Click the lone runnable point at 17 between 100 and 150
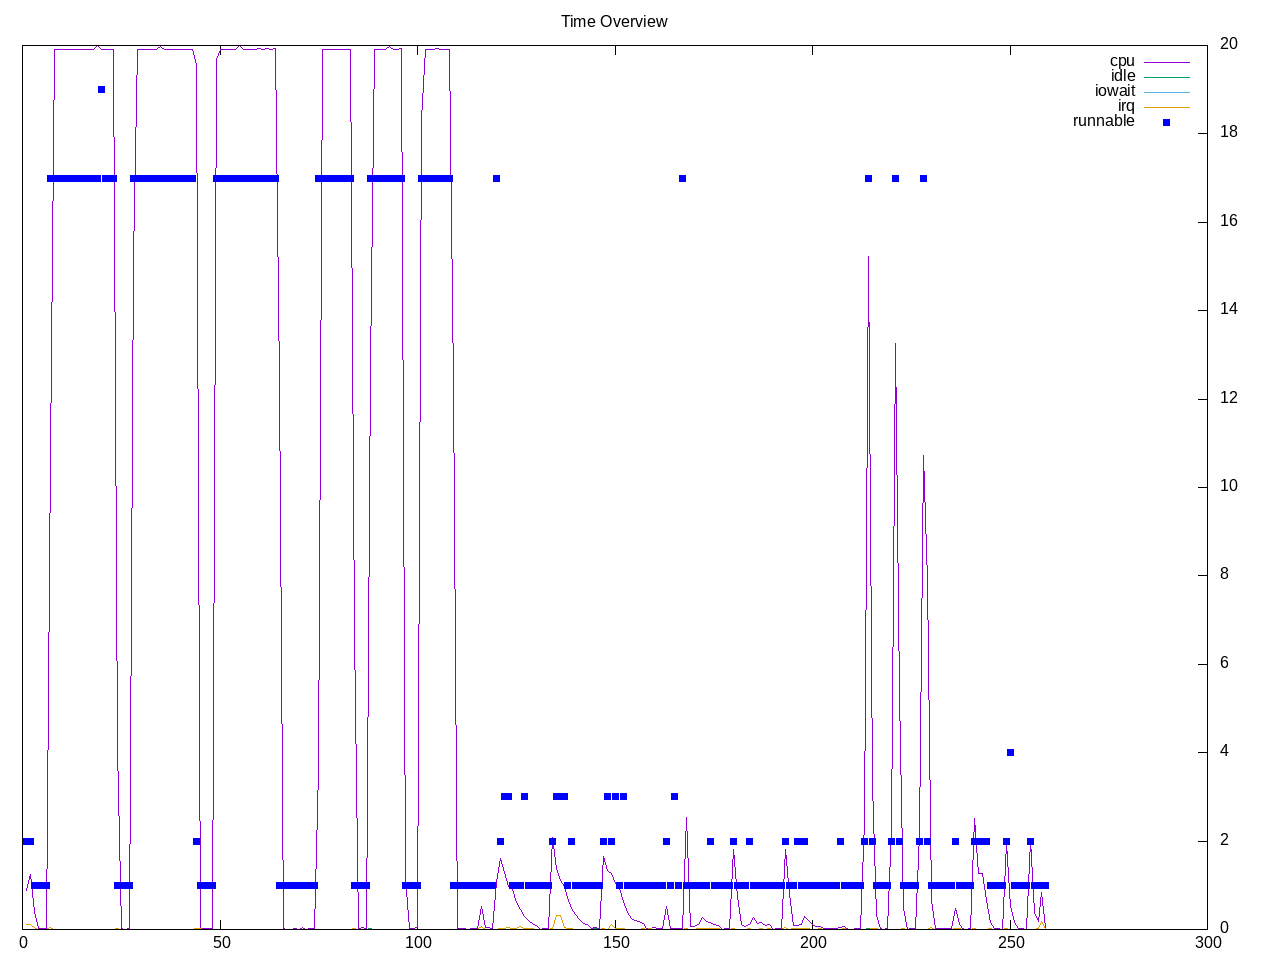1280x960 pixels. pyautogui.click(x=496, y=178)
